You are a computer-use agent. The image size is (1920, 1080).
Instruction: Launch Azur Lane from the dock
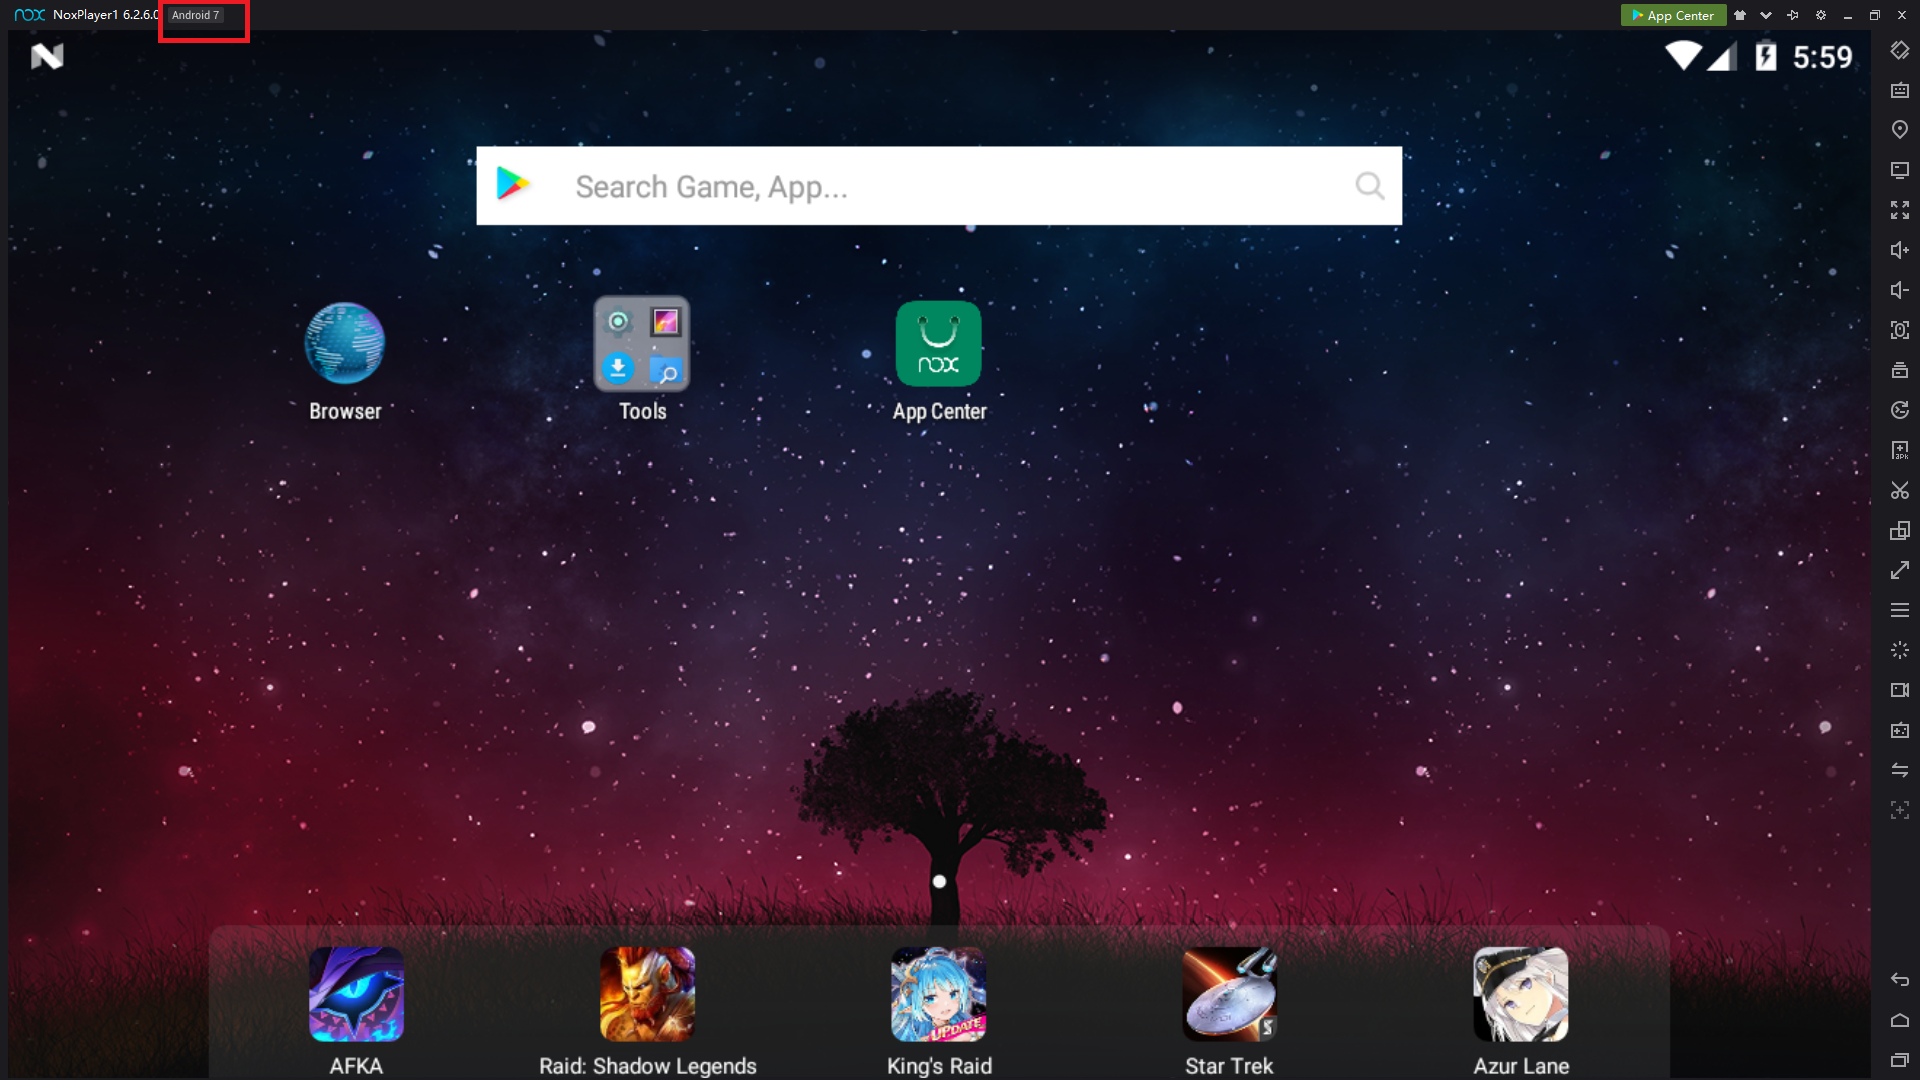click(x=1520, y=995)
